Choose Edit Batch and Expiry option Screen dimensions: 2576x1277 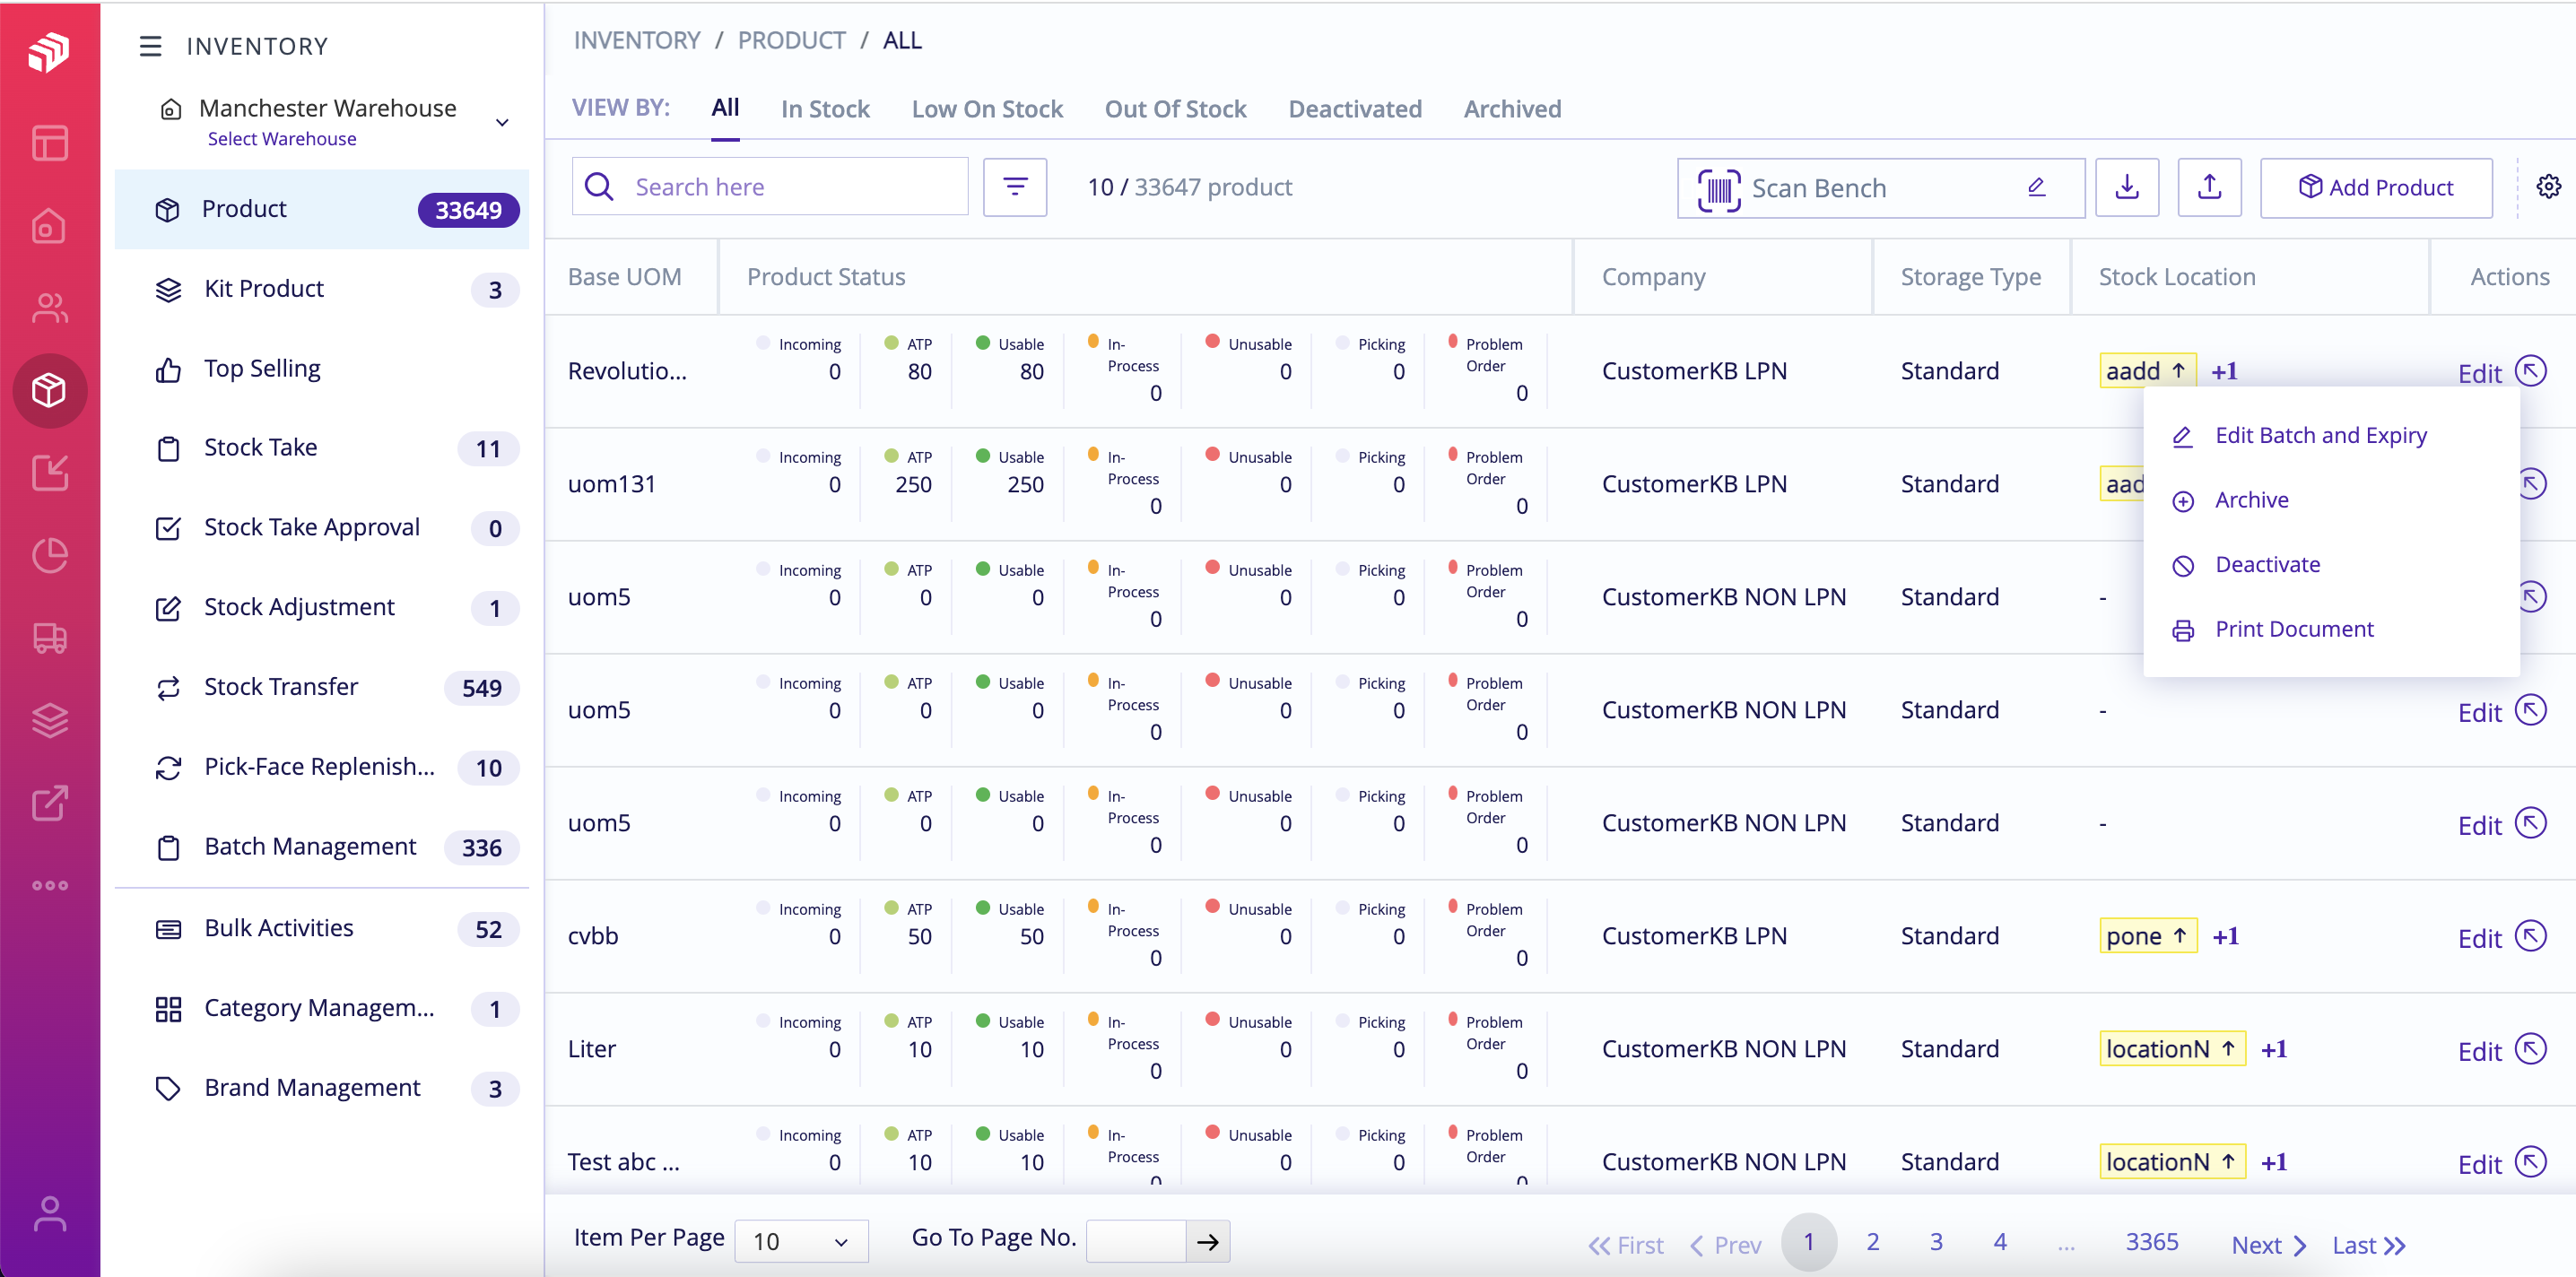(x=2320, y=435)
